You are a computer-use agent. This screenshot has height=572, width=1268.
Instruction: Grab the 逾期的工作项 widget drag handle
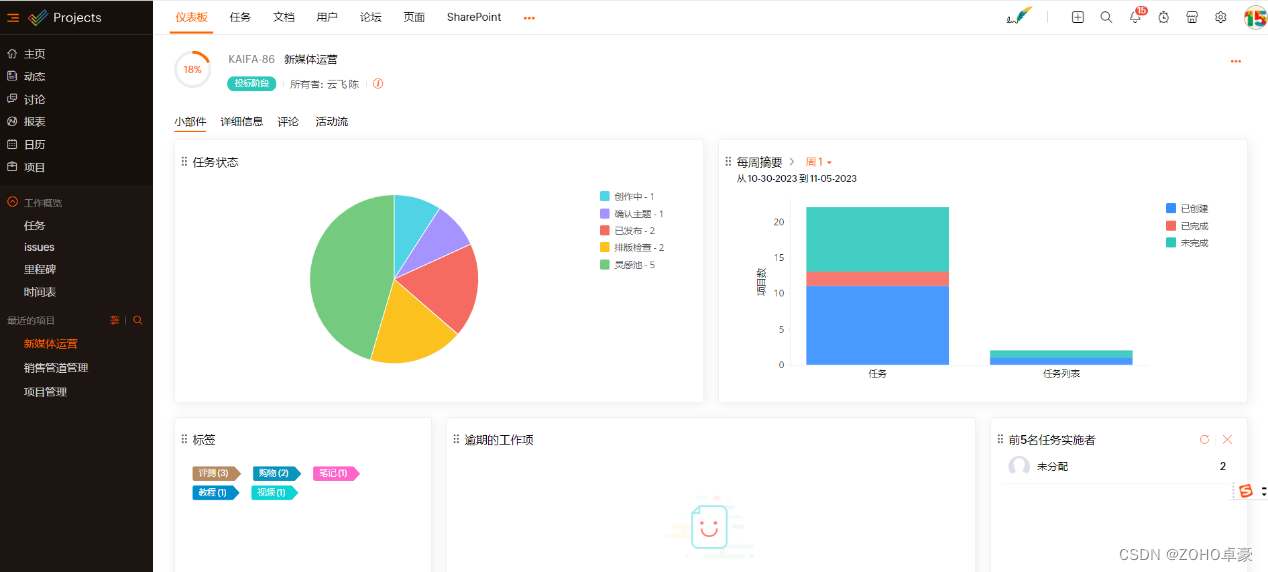[456, 440]
